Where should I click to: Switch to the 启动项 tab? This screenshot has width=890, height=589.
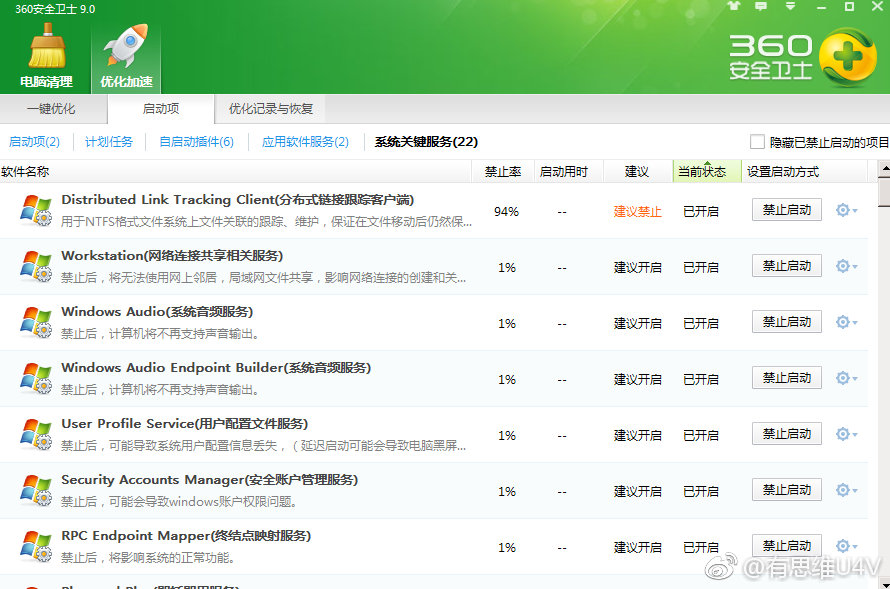point(161,109)
